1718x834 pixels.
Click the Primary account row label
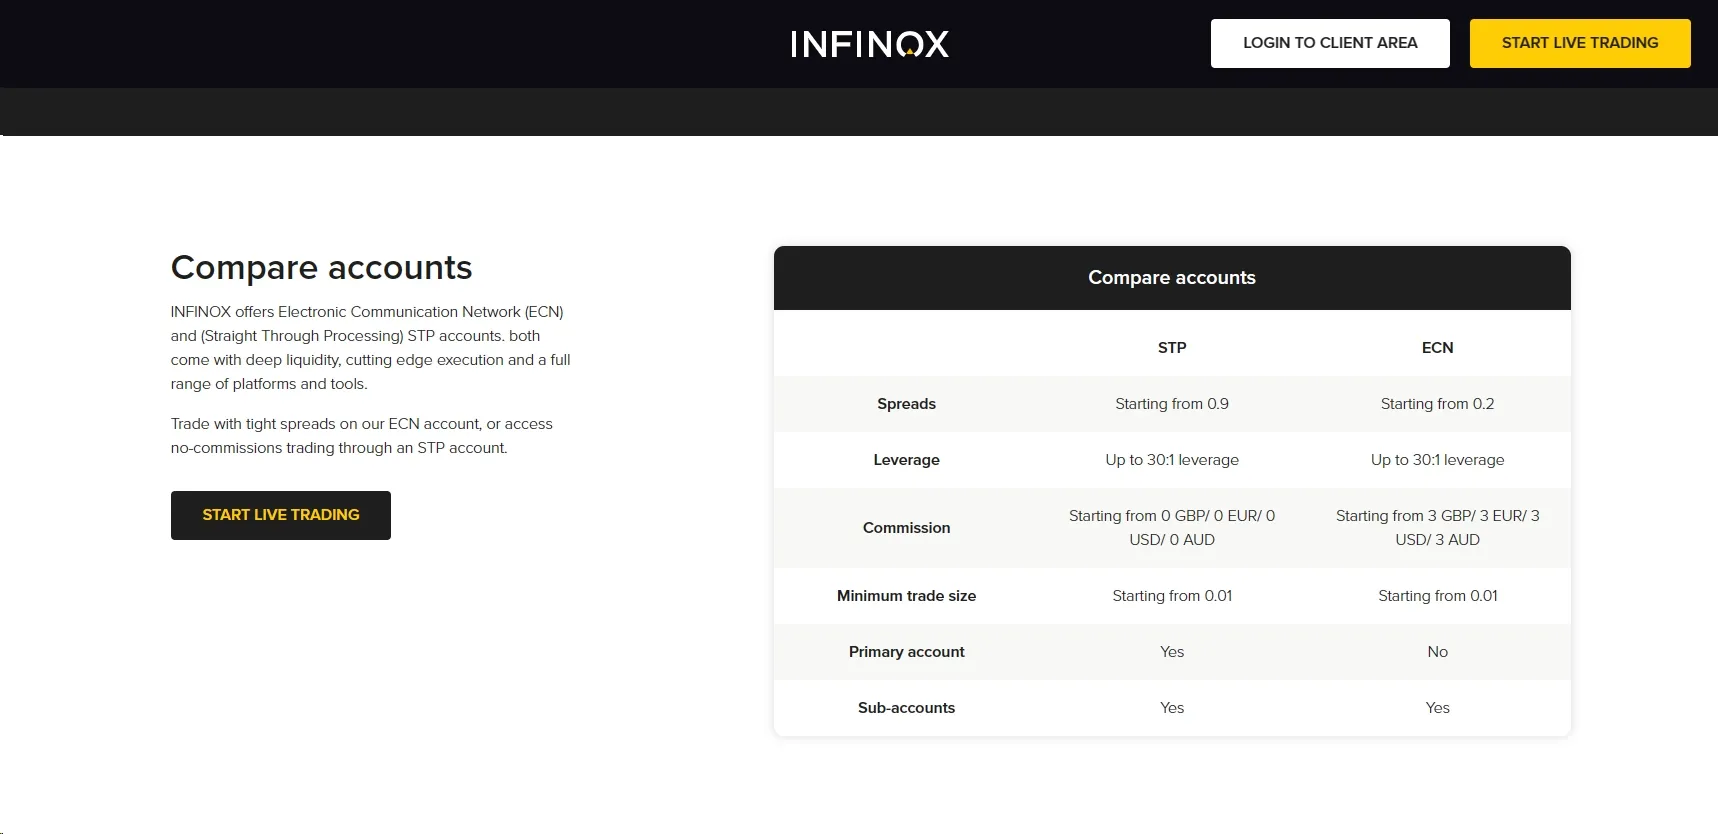[x=907, y=652]
